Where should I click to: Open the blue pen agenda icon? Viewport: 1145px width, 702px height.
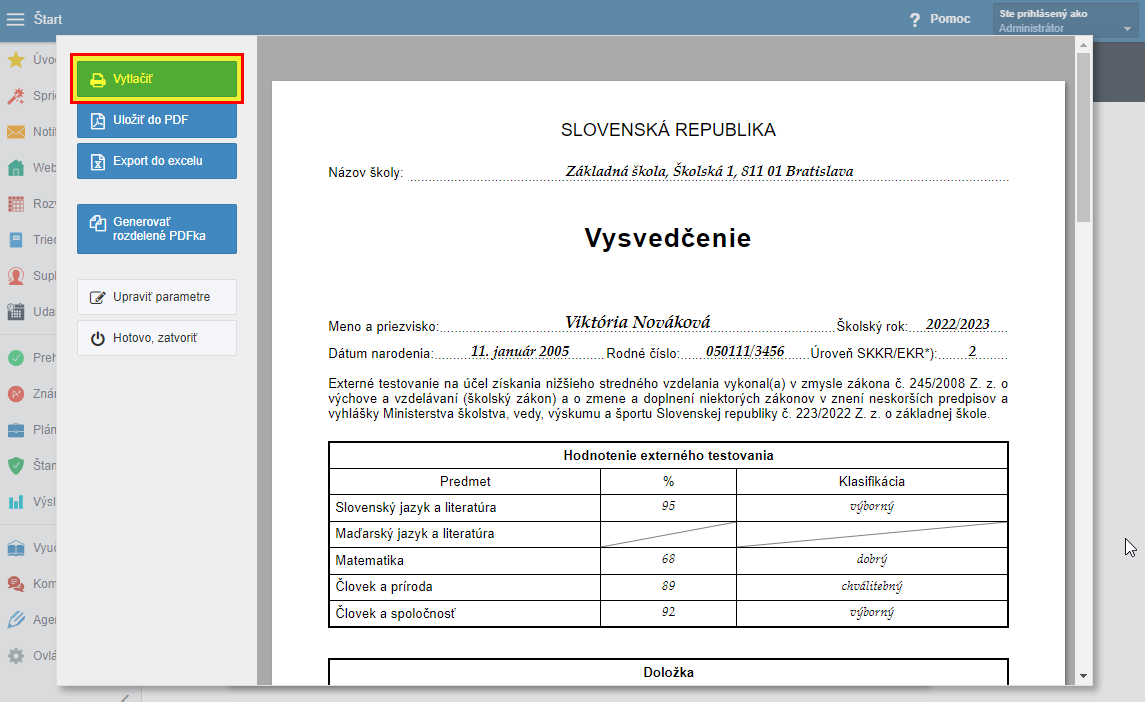coord(15,619)
